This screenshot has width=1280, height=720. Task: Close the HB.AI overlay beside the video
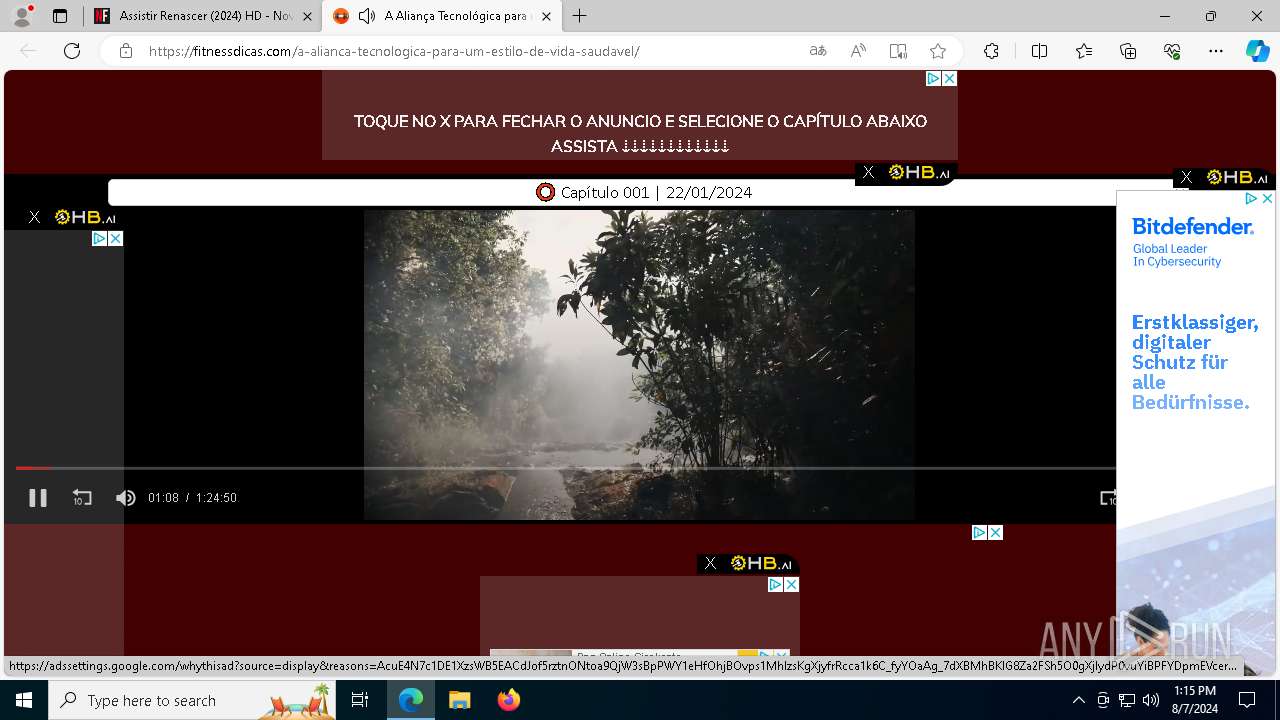tap(34, 217)
